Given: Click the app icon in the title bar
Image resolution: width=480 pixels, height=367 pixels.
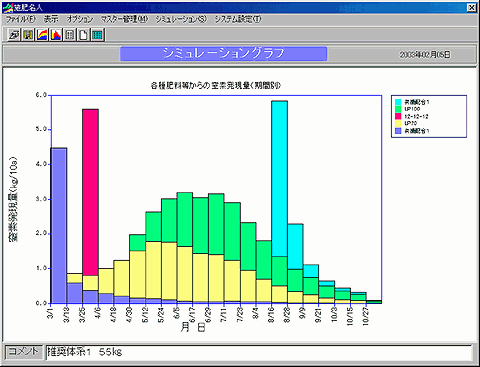Looking at the screenshot, I should (x=8, y=7).
